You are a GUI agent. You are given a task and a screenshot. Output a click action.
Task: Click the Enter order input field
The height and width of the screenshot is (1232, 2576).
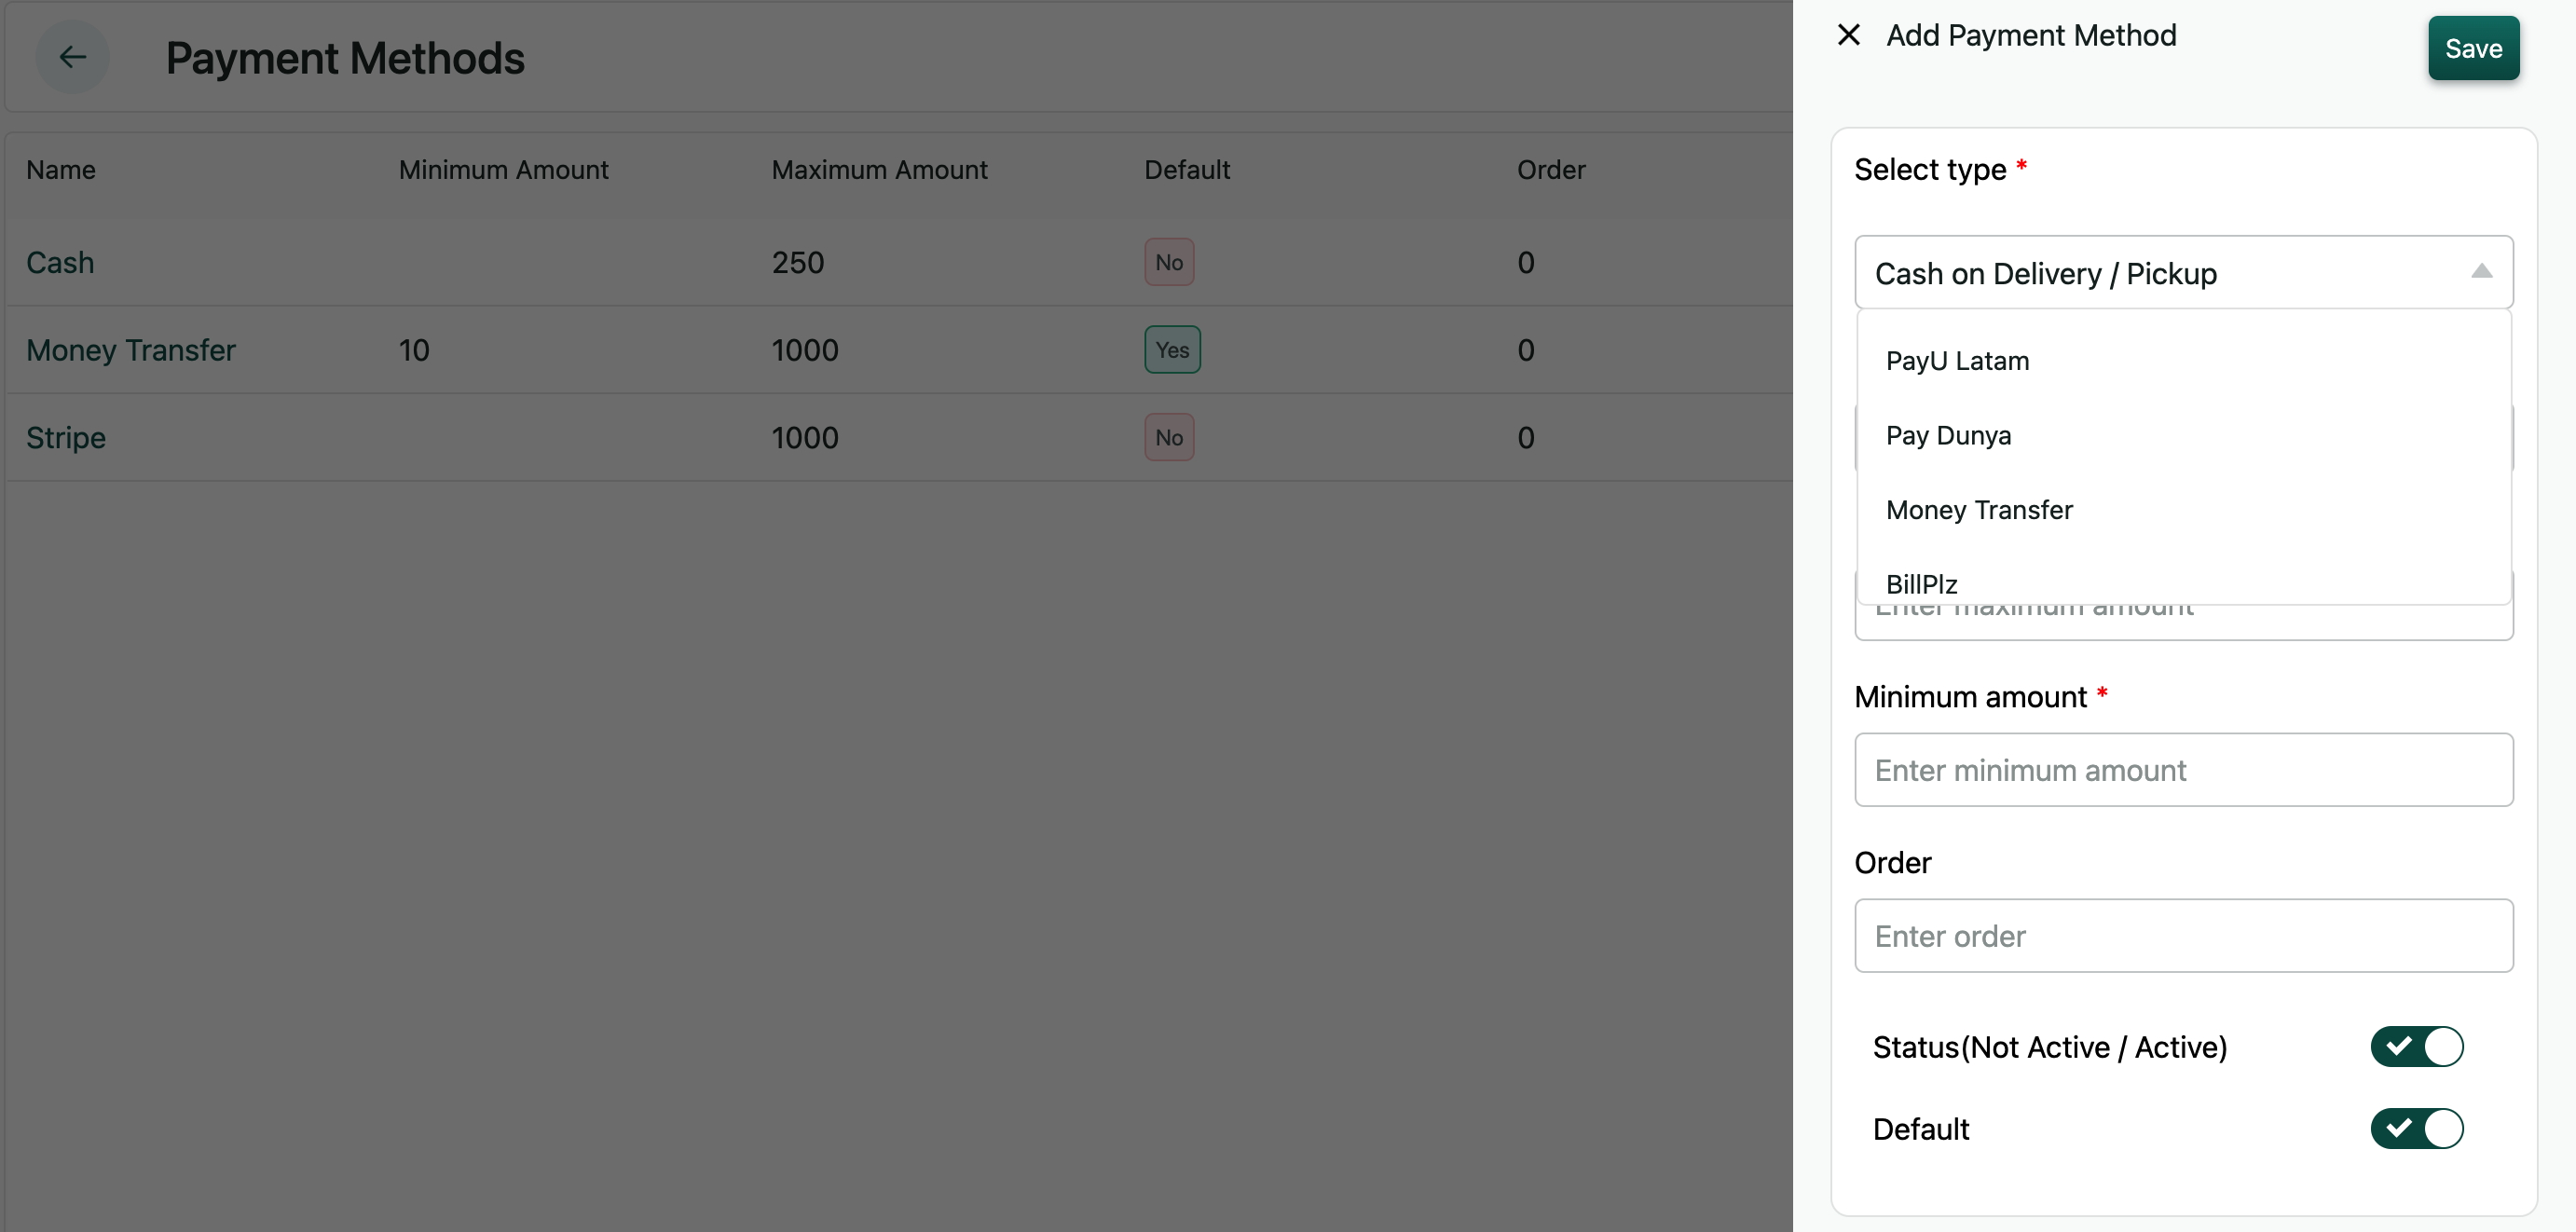click(x=2183, y=936)
